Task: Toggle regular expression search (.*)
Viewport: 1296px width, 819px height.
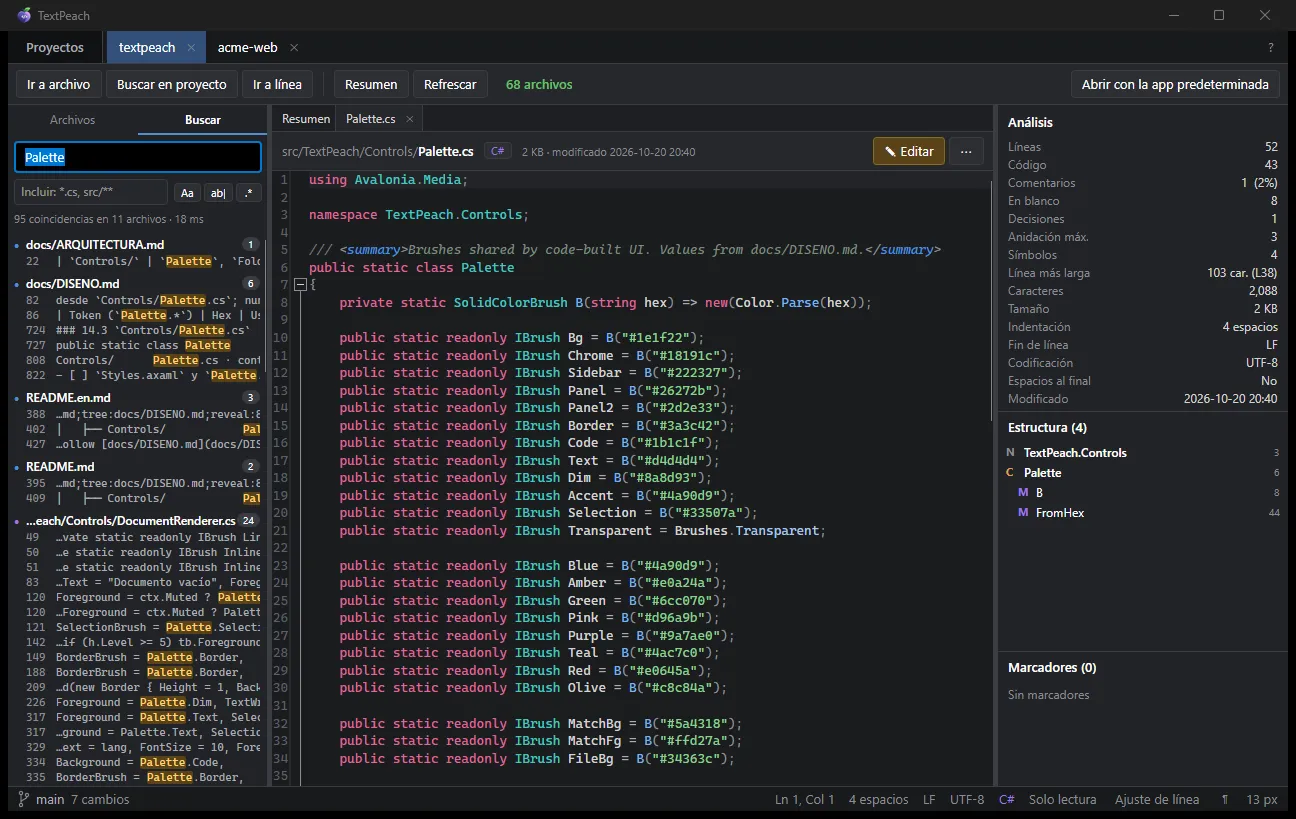Action: tap(249, 192)
